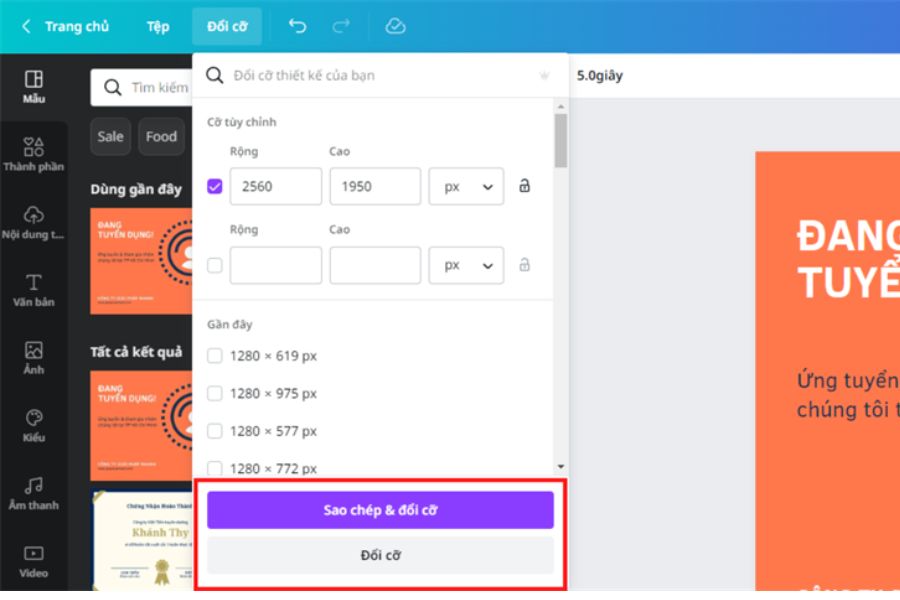Open the Âm thanh audio panel
Image resolution: width=900 pixels, height=600 pixels.
33,494
